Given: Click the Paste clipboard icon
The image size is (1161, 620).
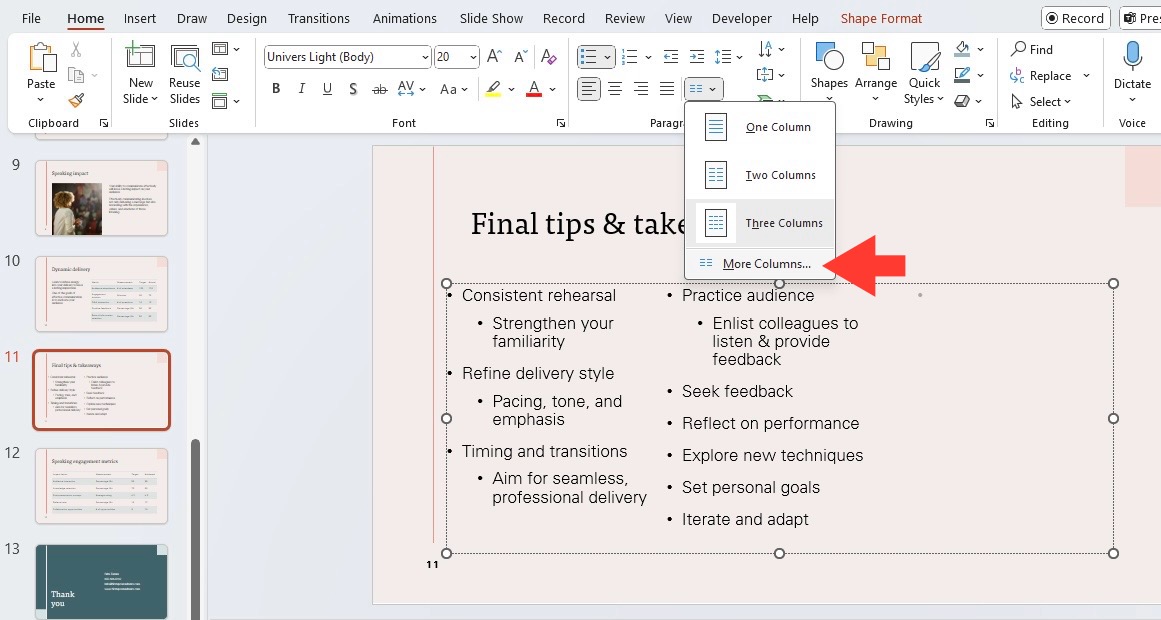Looking at the screenshot, I should [x=41, y=59].
